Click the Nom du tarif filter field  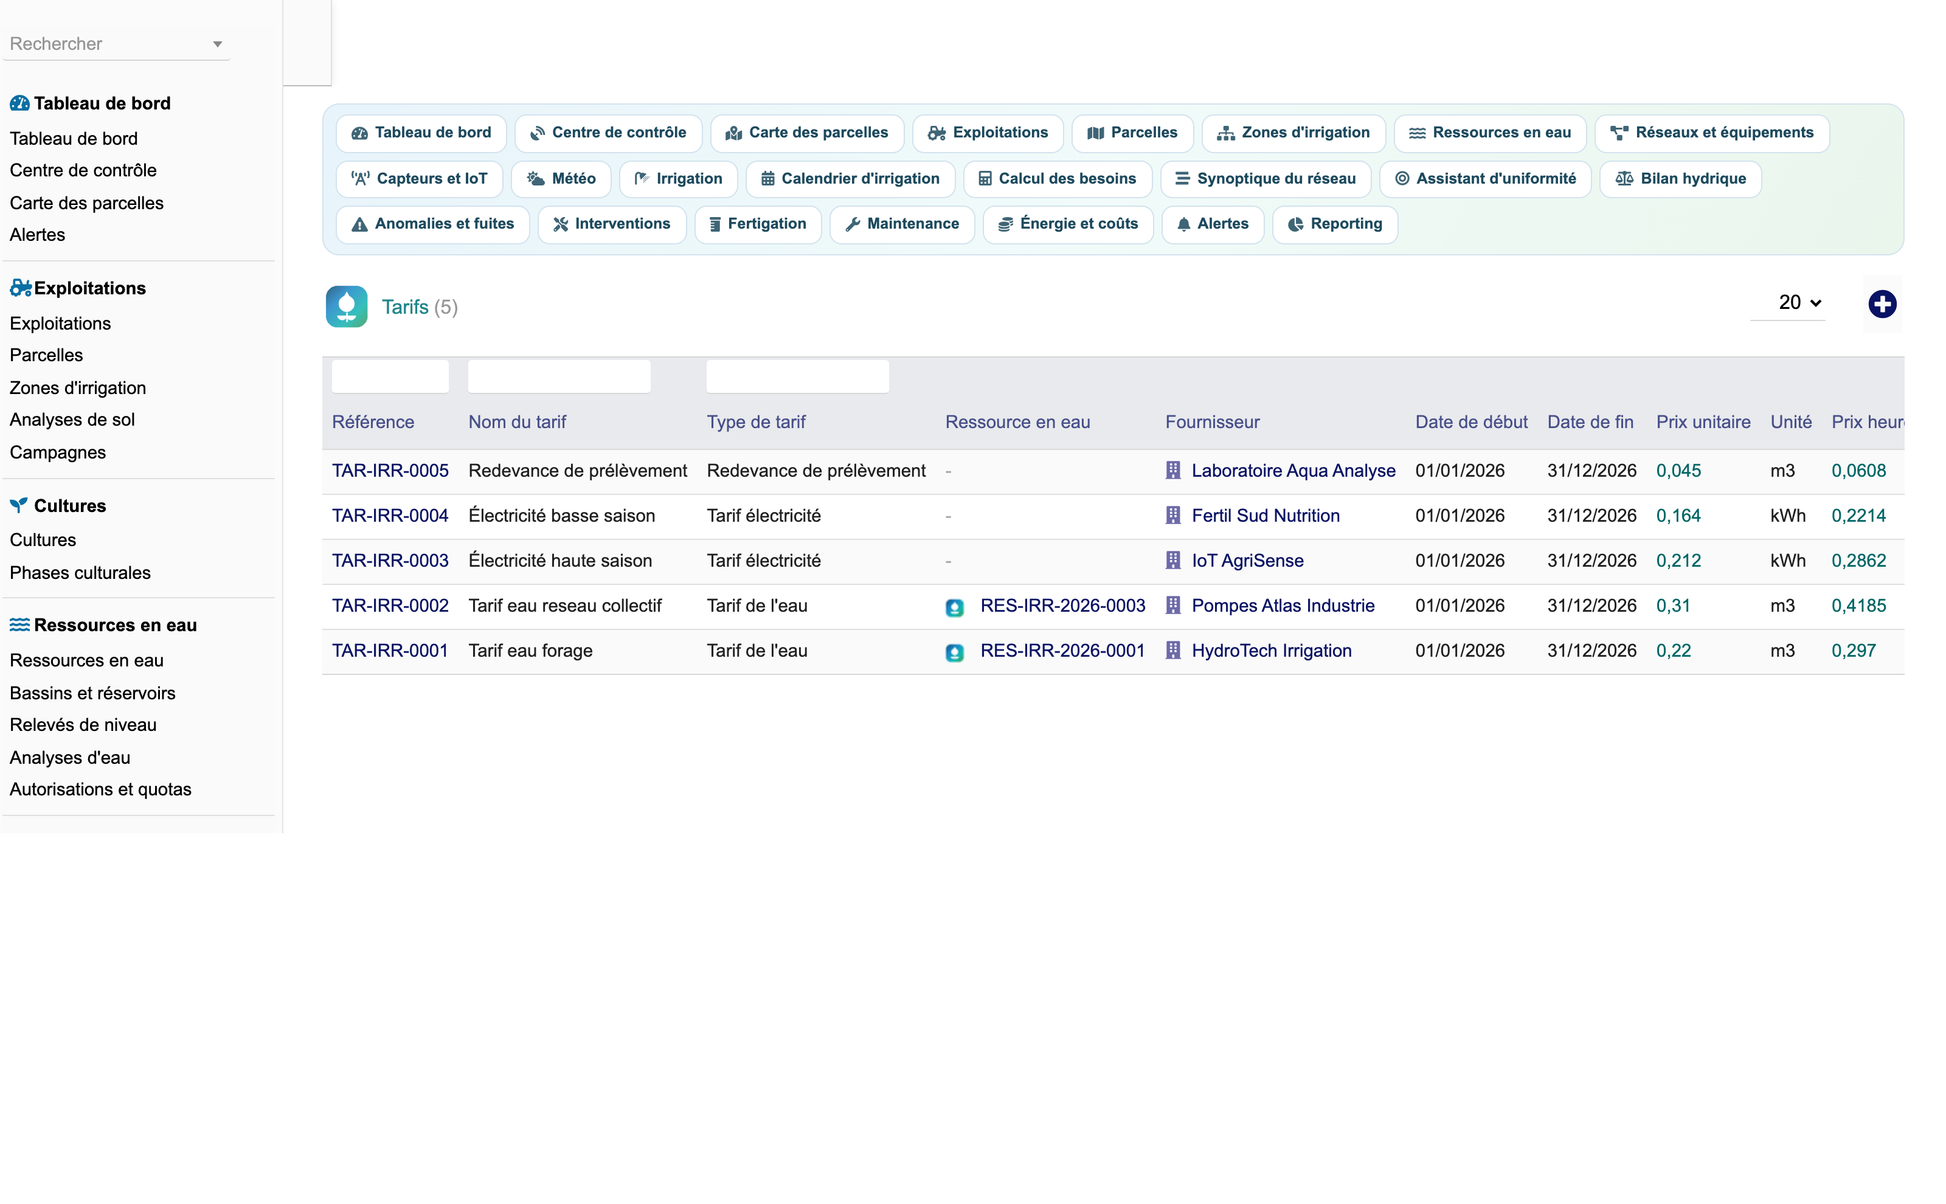559,376
